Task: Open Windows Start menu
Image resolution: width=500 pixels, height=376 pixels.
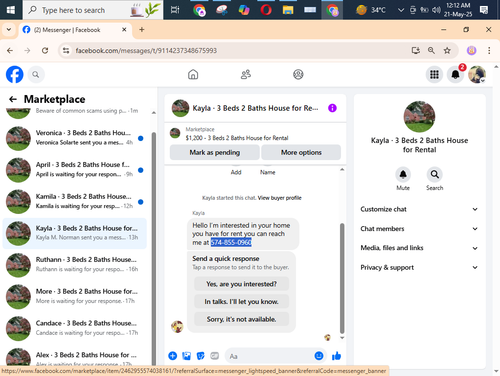Action: click(11, 10)
